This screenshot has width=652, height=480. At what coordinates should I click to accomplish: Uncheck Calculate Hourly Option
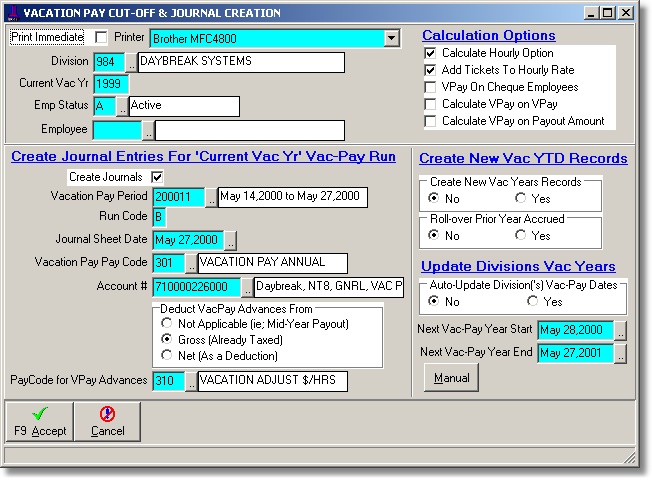point(430,53)
